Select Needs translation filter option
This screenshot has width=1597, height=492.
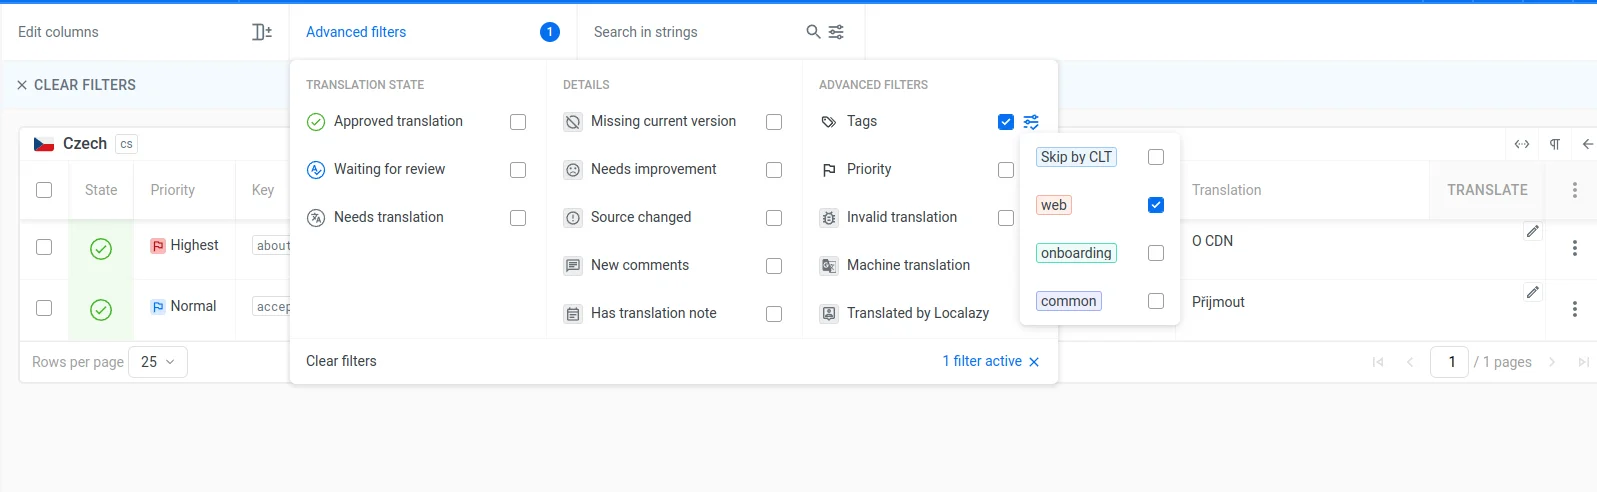[x=388, y=218]
